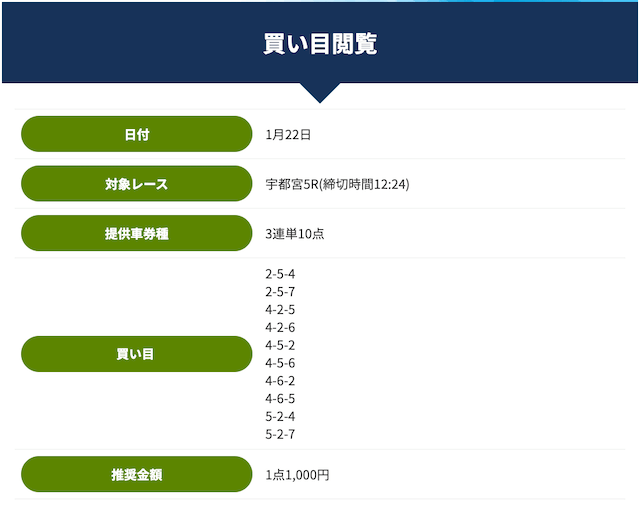Click the bet combination 4-2-5
The width and height of the screenshot is (640, 512).
(280, 310)
